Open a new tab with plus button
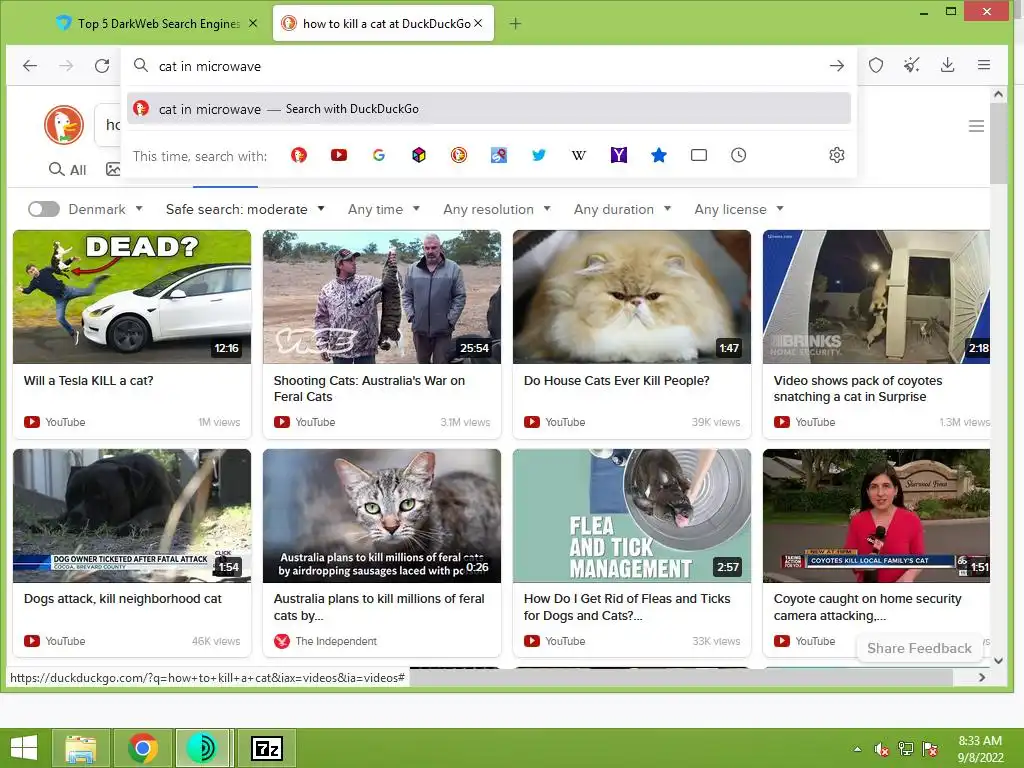 pos(515,24)
